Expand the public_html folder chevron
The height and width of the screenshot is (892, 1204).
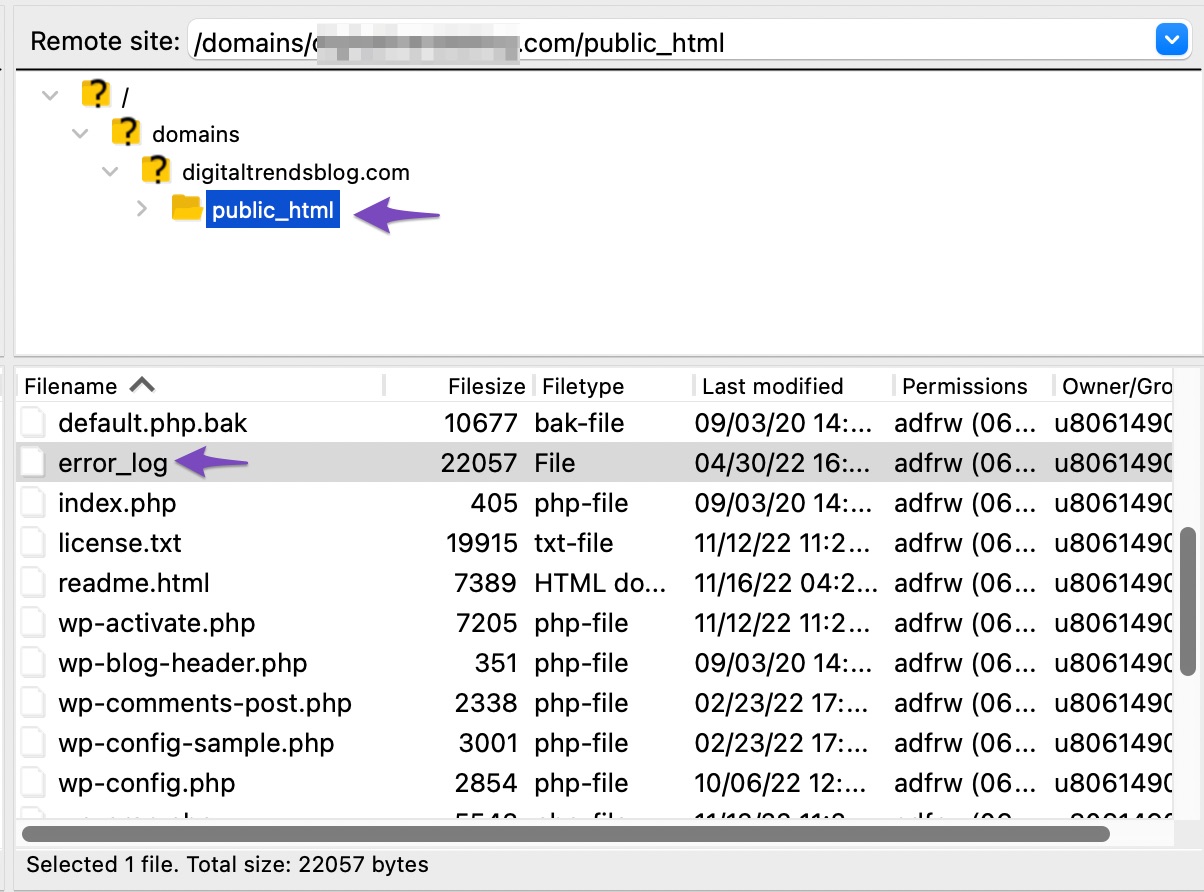click(142, 209)
